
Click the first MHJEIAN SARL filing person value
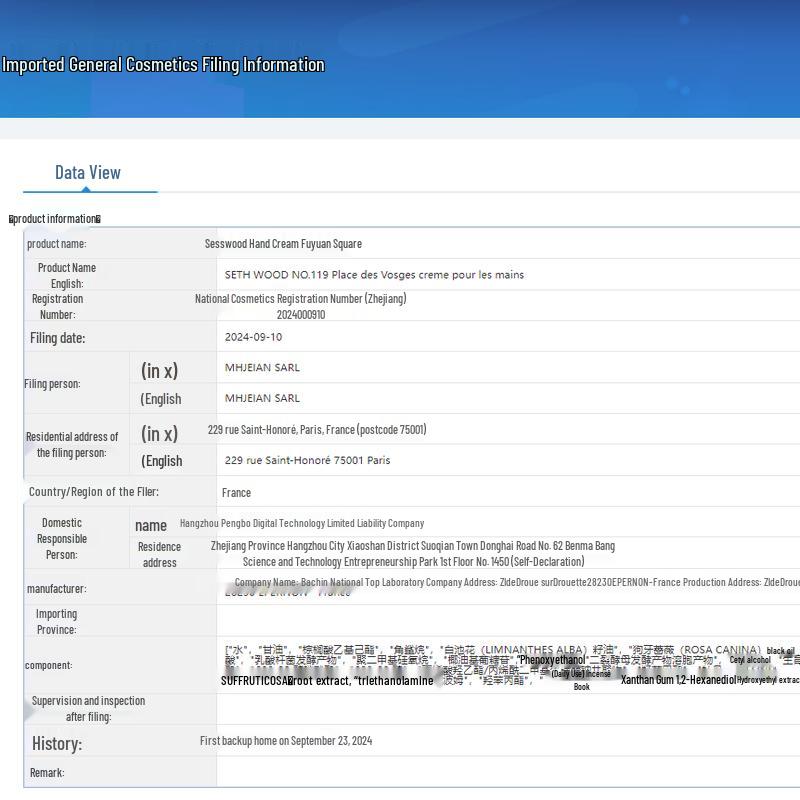(262, 368)
